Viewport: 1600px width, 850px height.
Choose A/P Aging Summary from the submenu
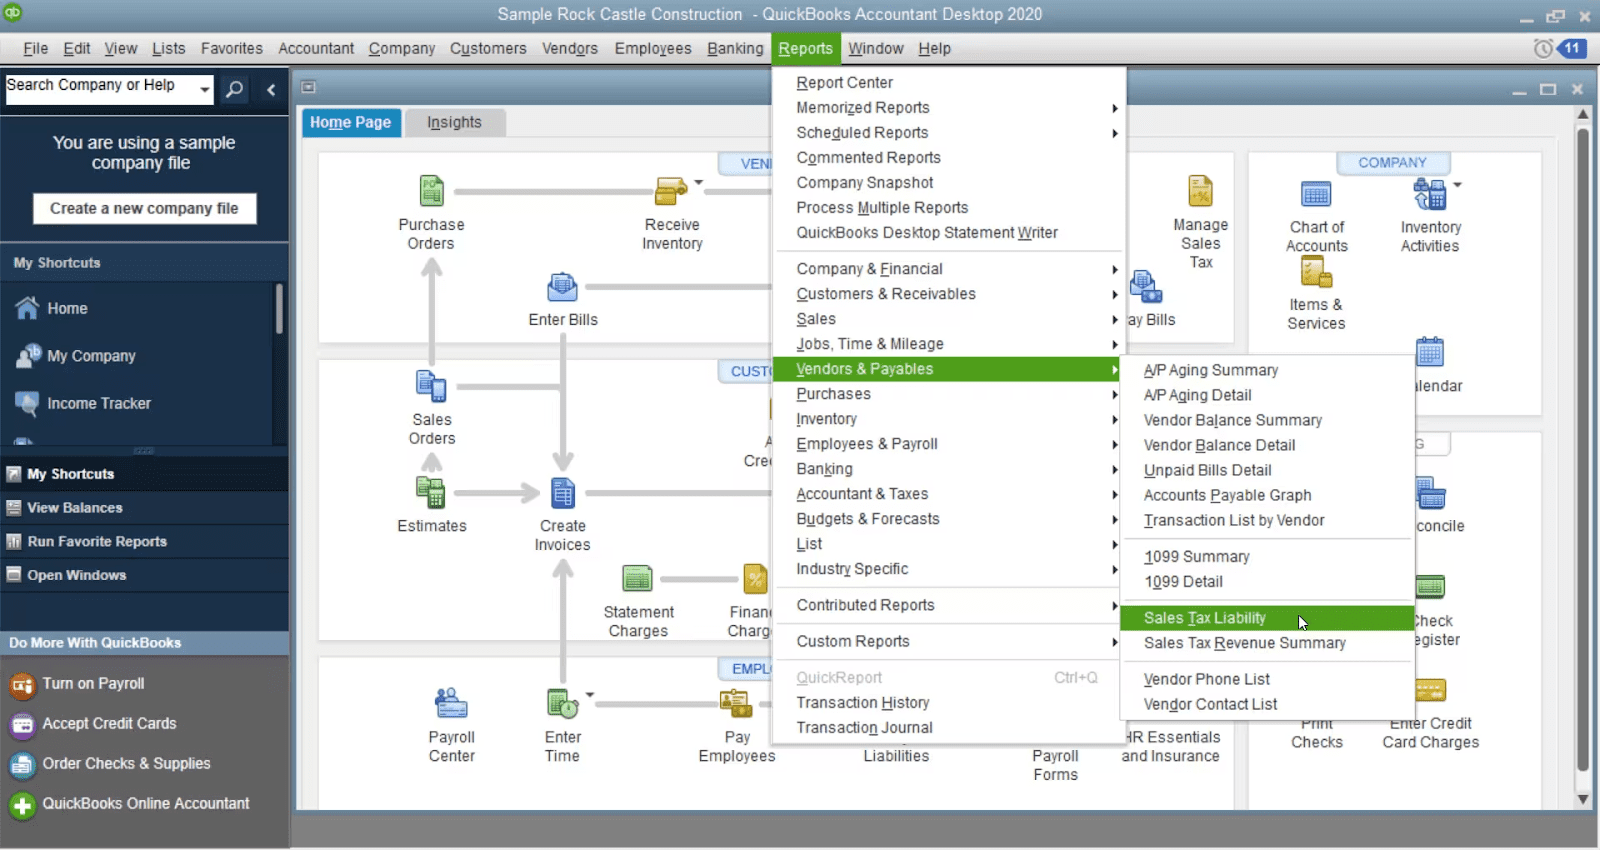point(1211,370)
